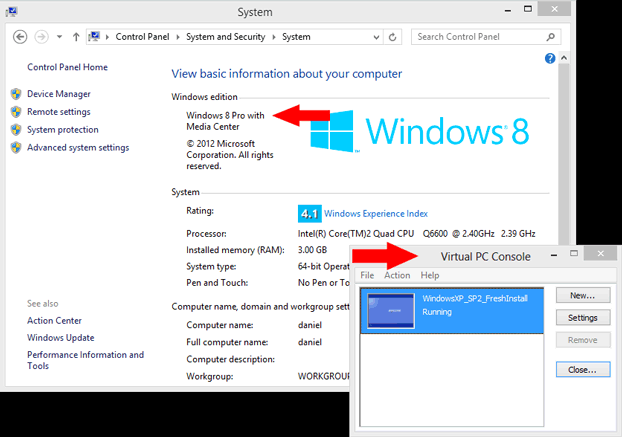This screenshot has width=622, height=437.
Task: Open Action Center link
Action: click(x=54, y=320)
